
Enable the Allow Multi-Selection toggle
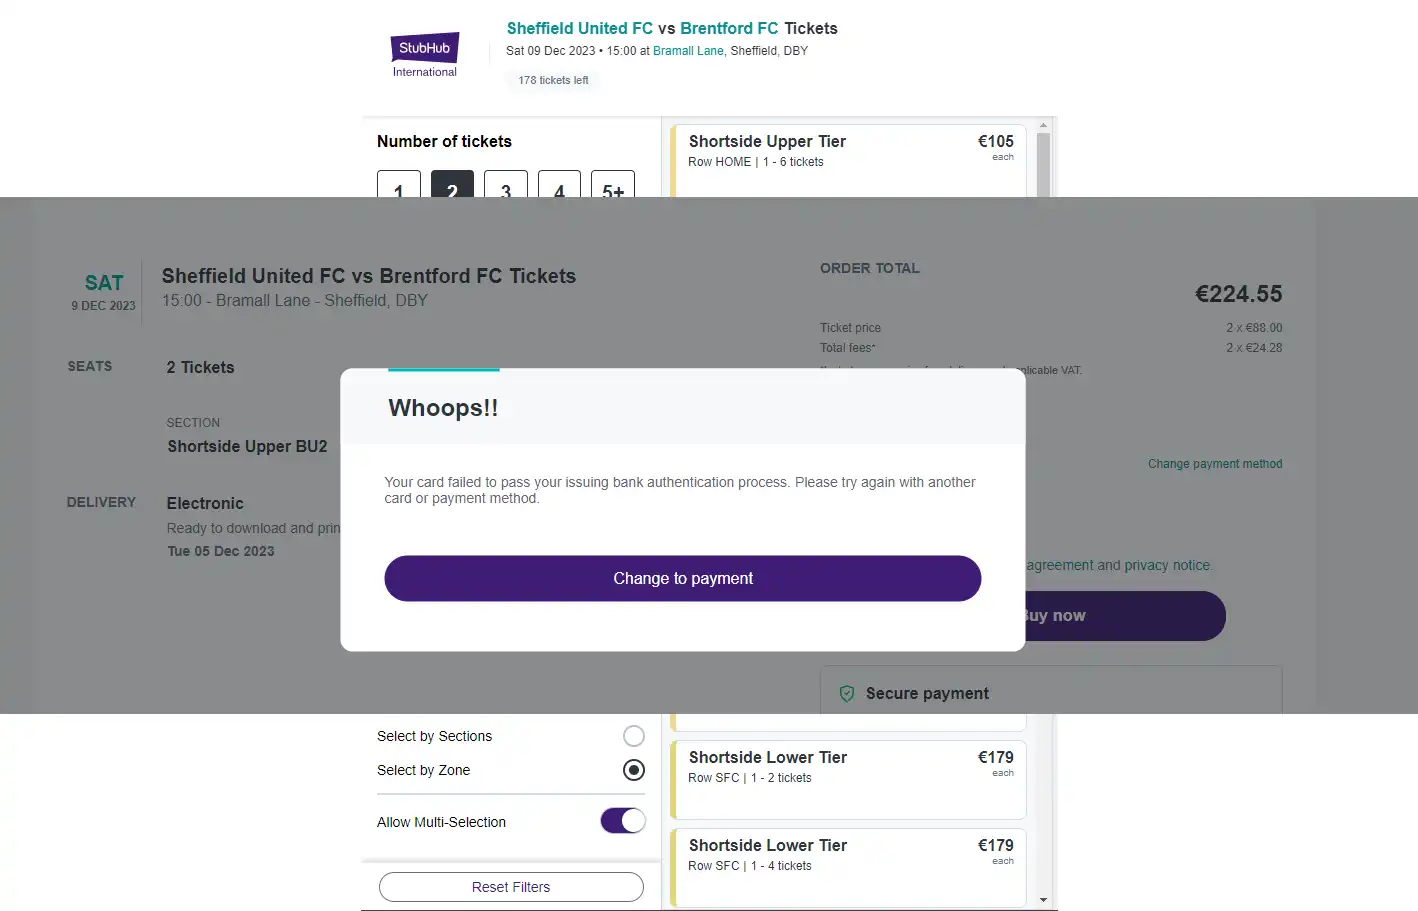point(624,820)
